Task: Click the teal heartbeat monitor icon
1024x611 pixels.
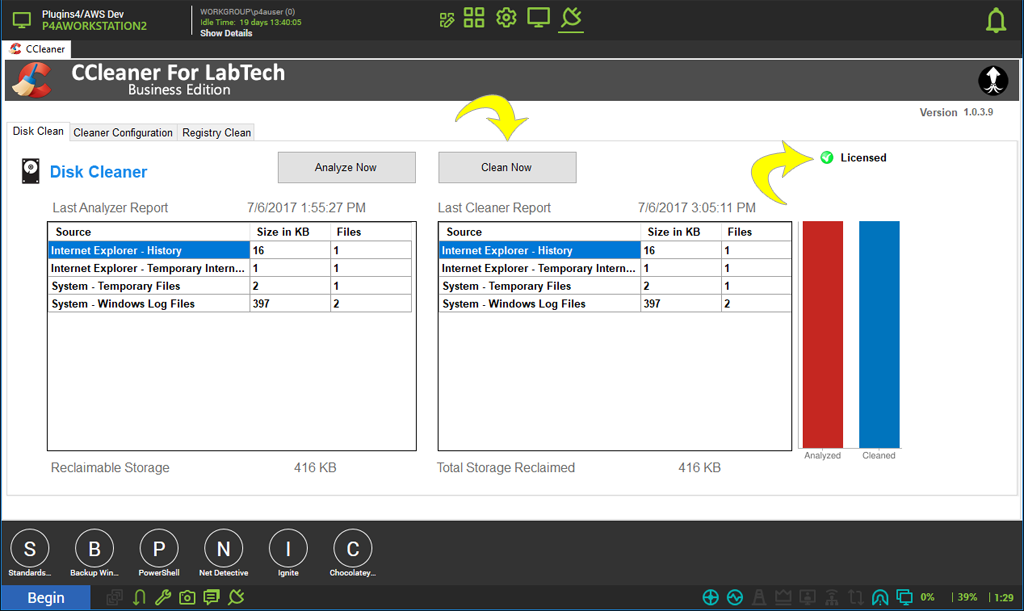Action: click(735, 597)
